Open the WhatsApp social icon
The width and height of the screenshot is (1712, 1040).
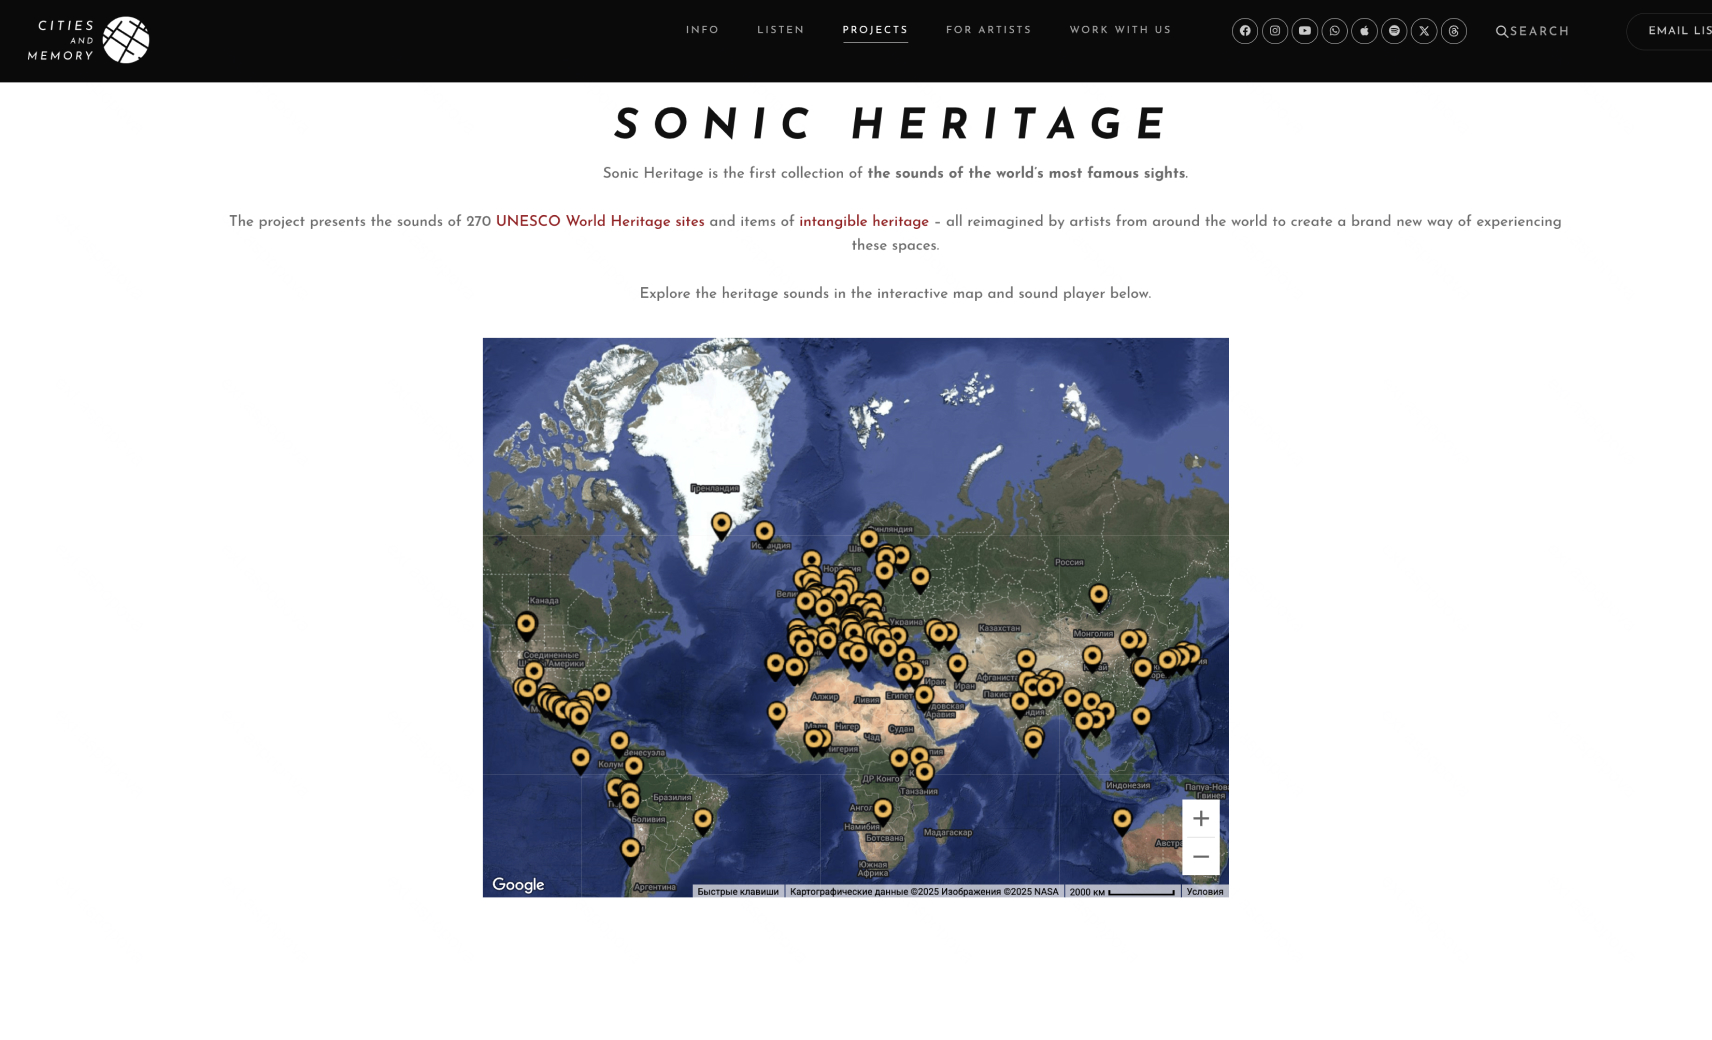click(1335, 31)
